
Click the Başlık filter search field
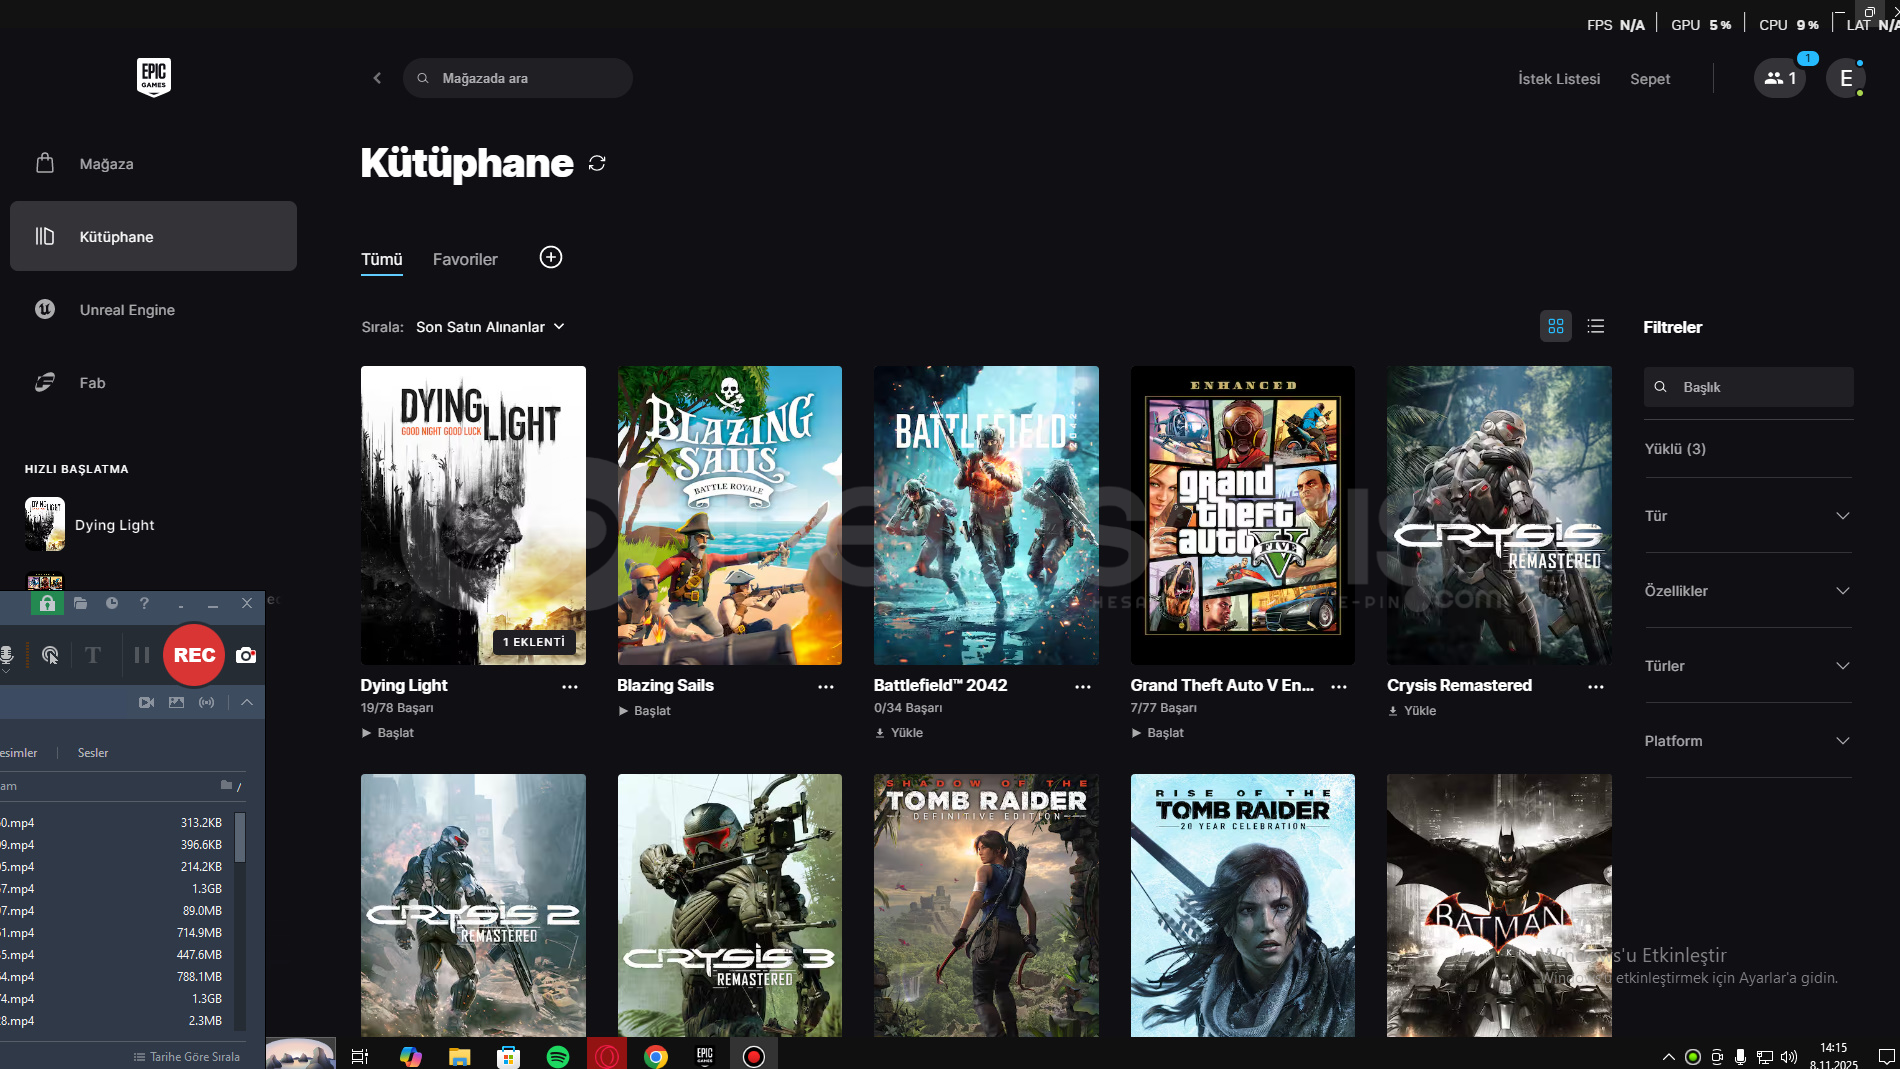pos(1748,387)
